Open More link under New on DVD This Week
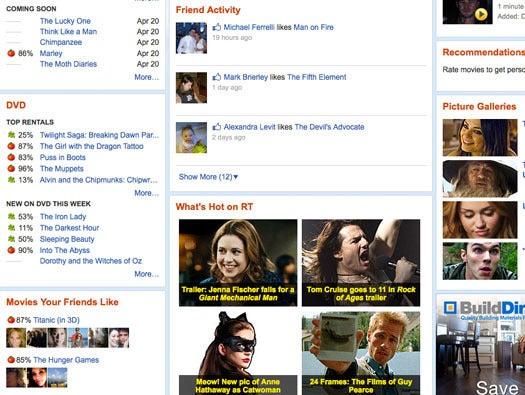 147,274
